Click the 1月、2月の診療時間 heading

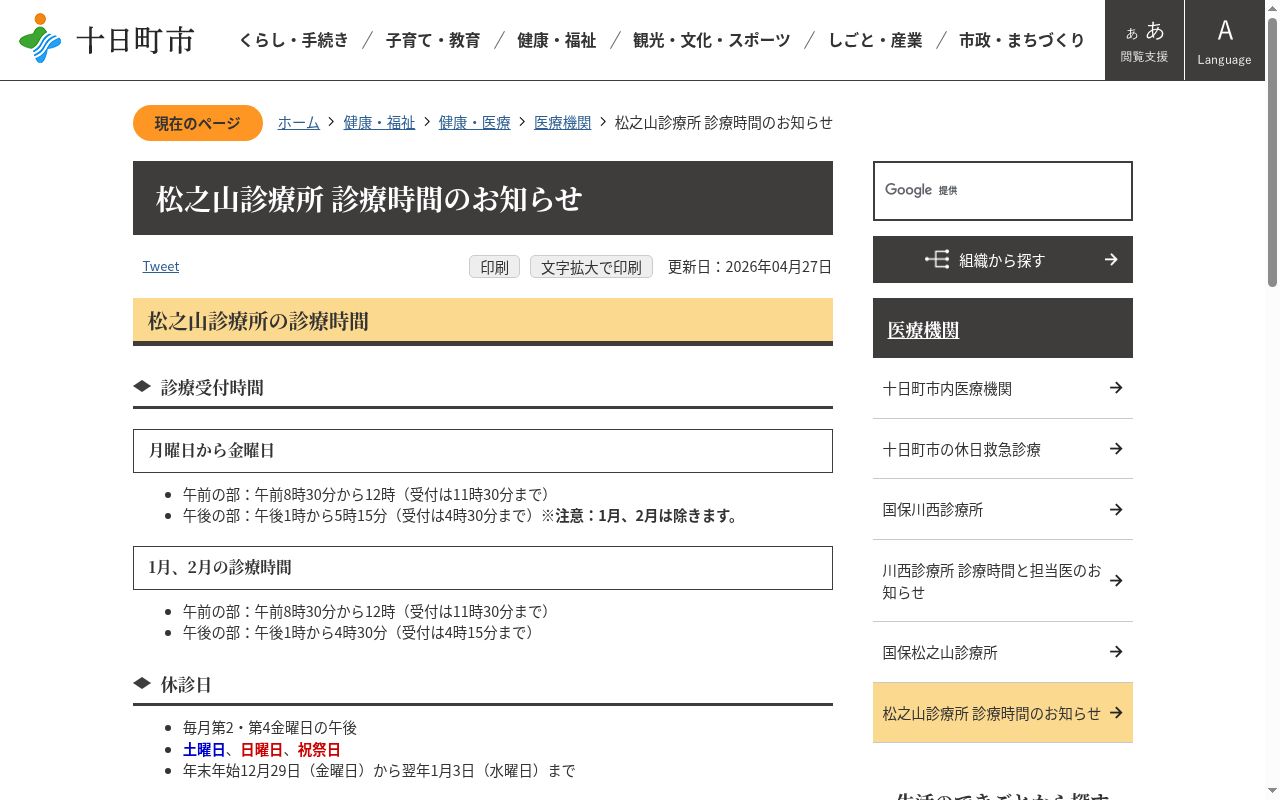[x=483, y=568]
